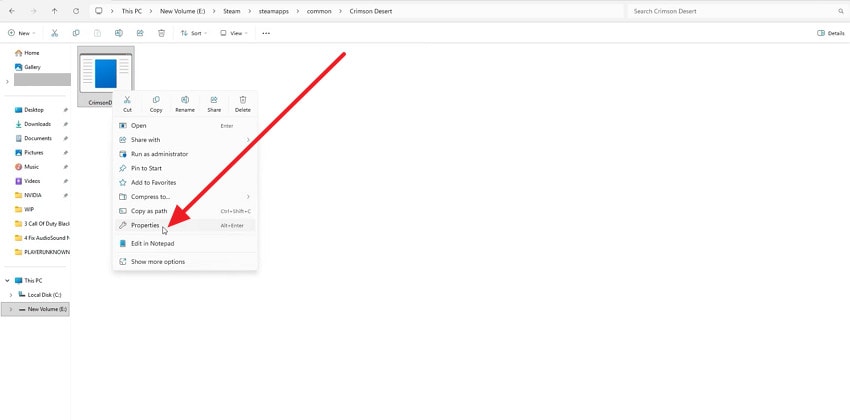The image size is (850, 420).
Task: Click the Paste icon in toolbar
Action: tap(98, 33)
